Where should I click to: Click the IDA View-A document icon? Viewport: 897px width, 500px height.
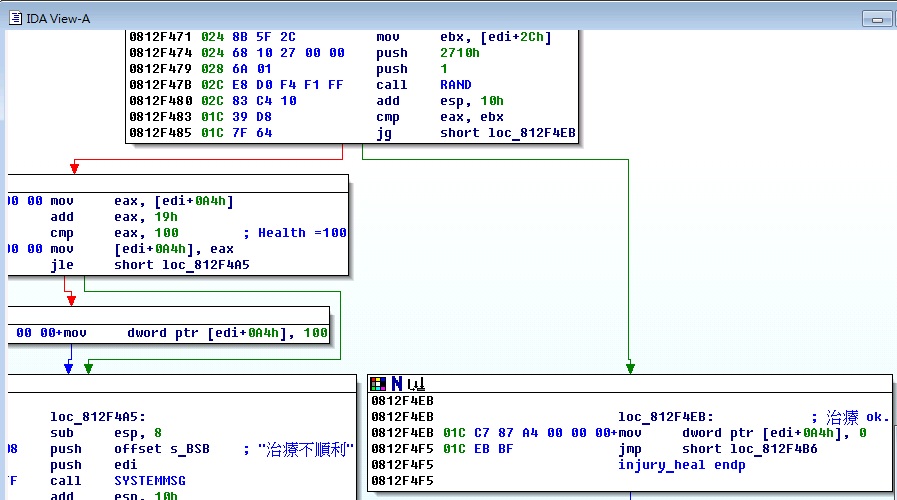[x=15, y=18]
